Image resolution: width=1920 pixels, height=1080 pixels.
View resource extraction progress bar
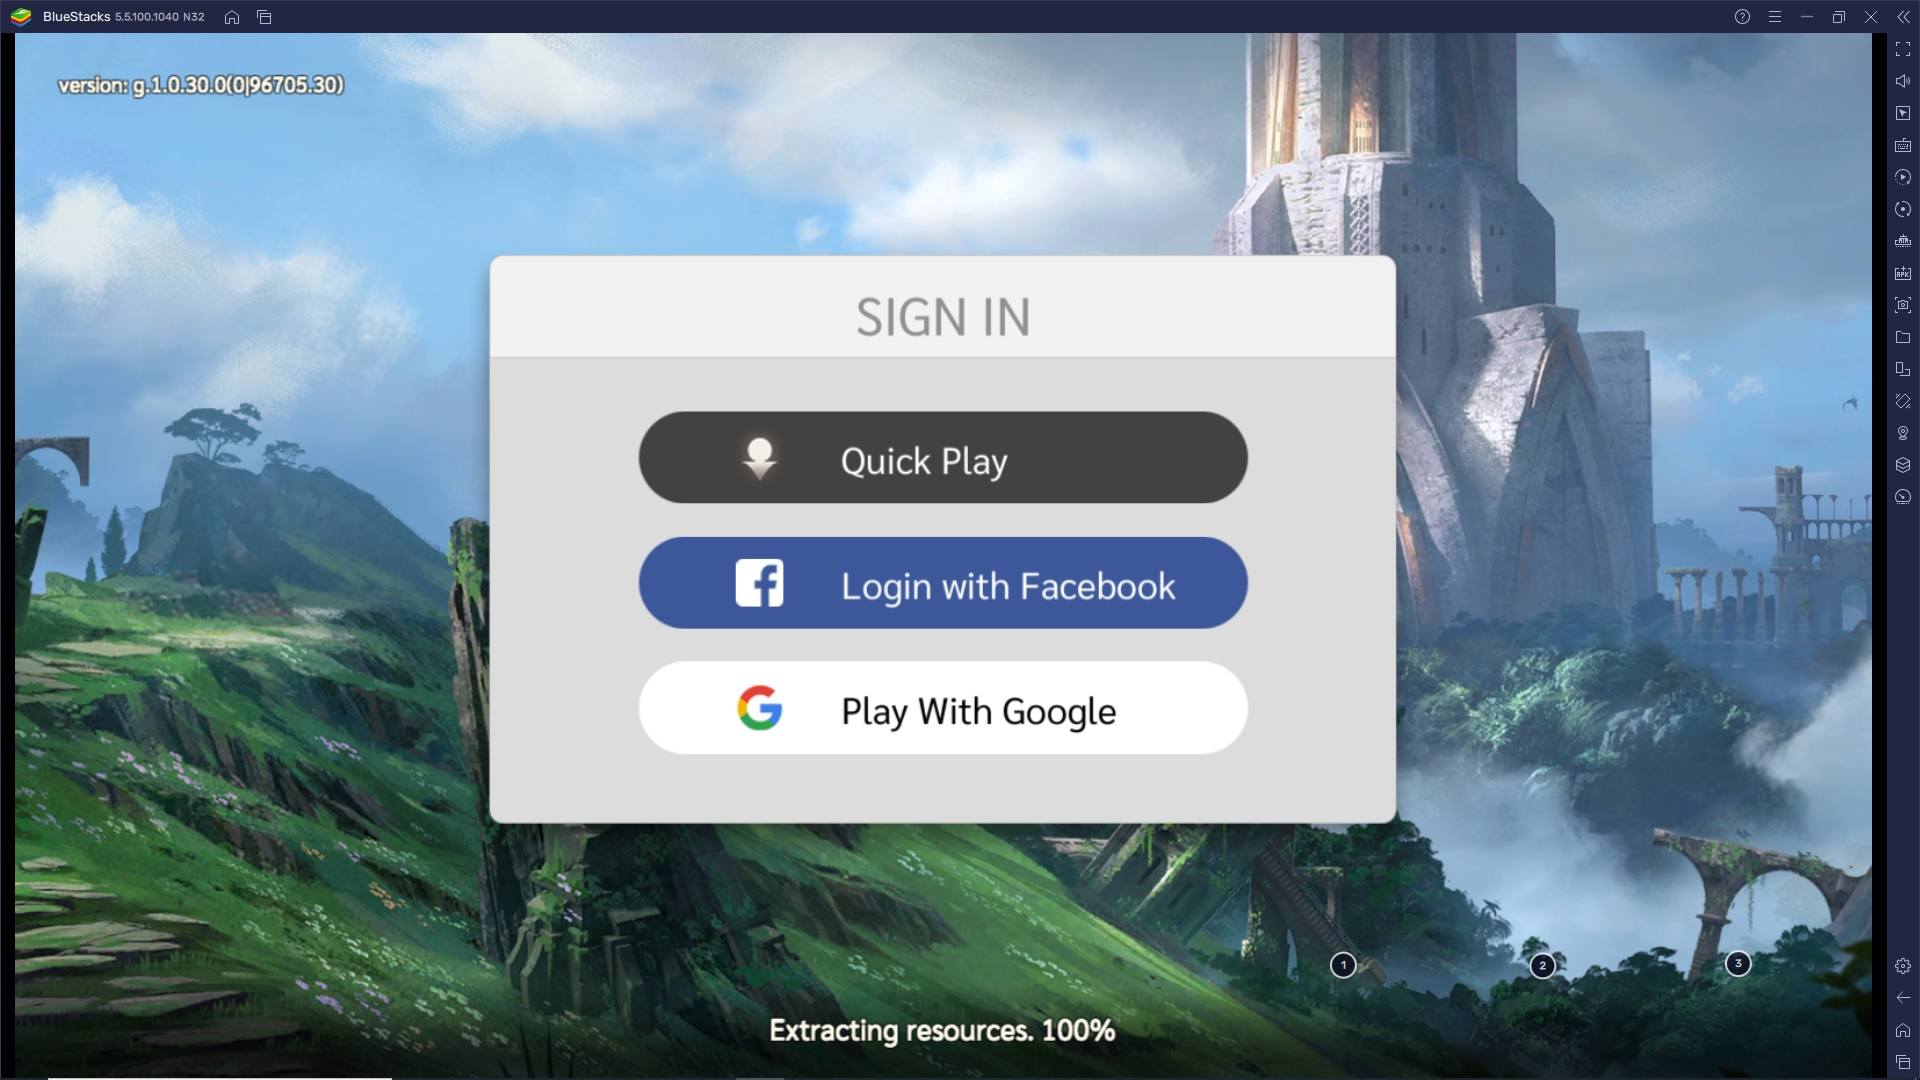(x=944, y=1030)
